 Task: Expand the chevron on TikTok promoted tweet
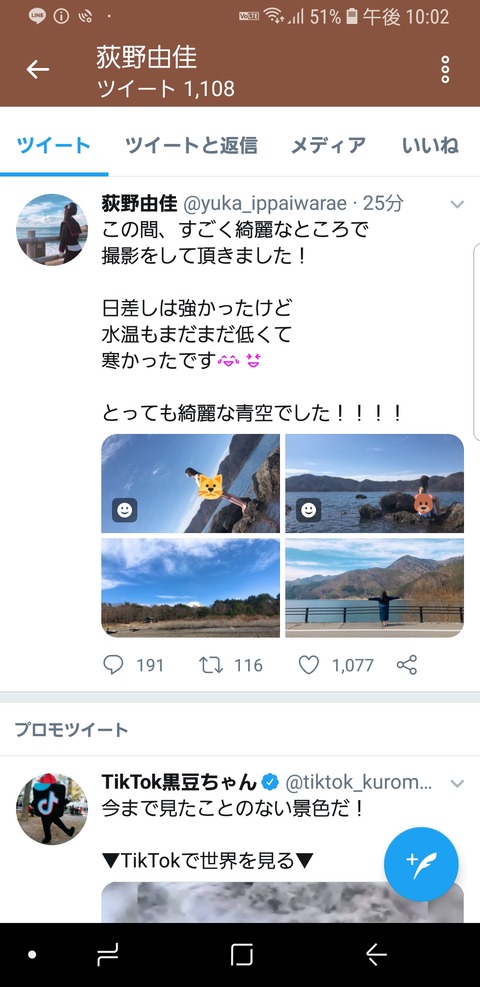click(457, 784)
